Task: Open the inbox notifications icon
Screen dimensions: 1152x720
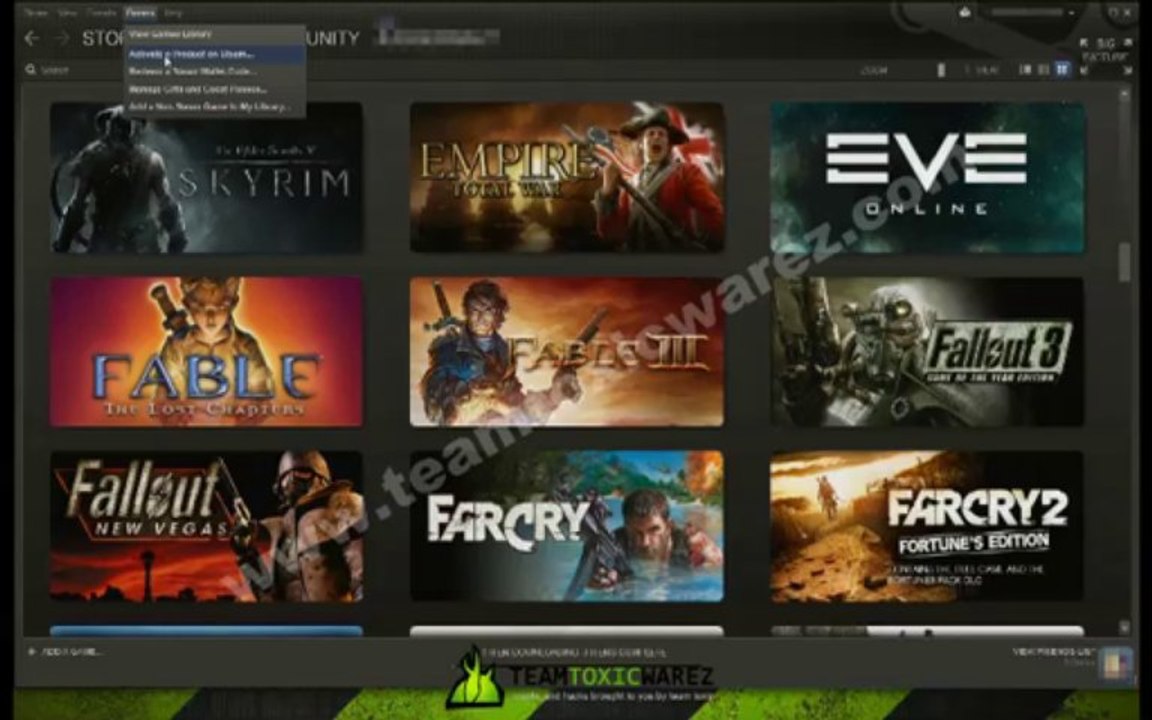Action: [x=965, y=12]
